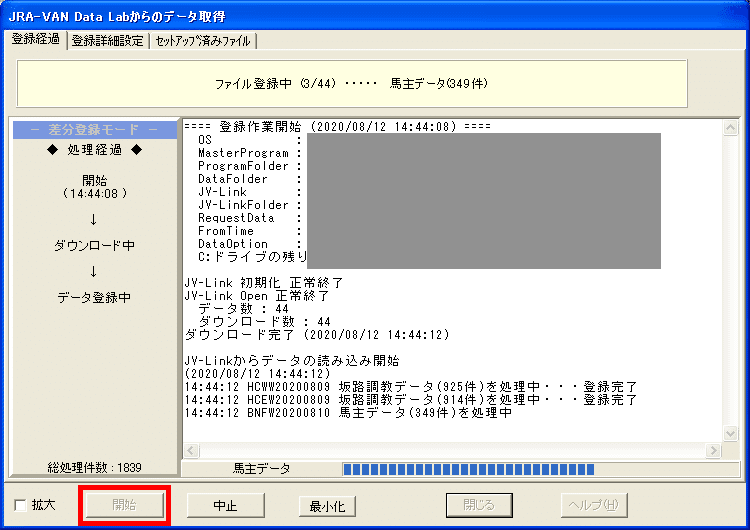Click the C:ドライブの残り log label

(253, 257)
